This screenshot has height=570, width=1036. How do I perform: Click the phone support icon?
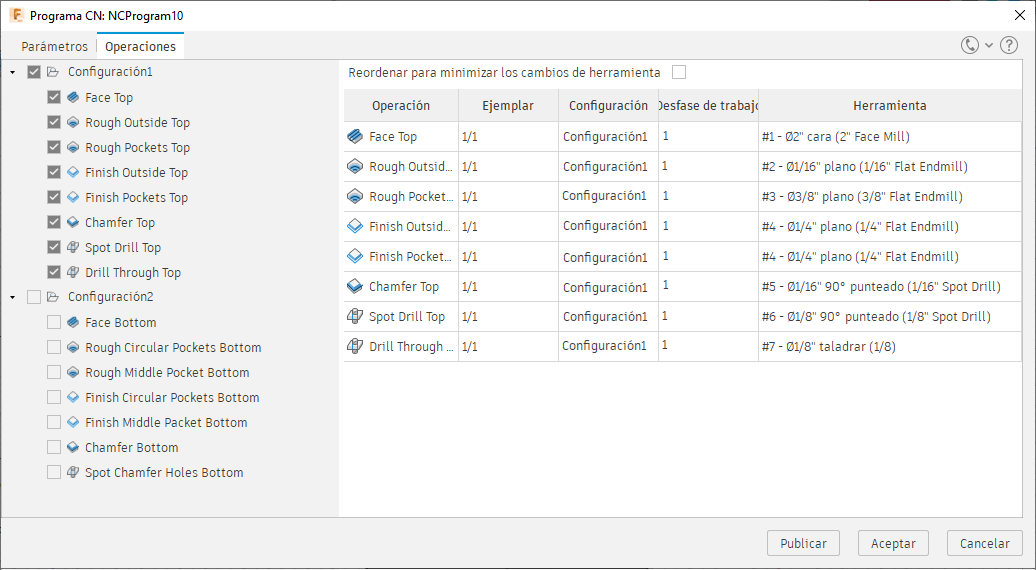970,45
